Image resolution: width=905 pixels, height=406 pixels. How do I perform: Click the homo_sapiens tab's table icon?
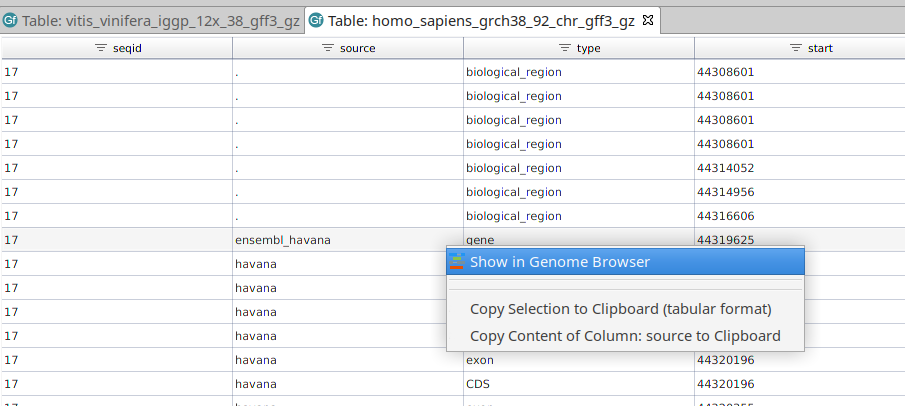(x=316, y=20)
